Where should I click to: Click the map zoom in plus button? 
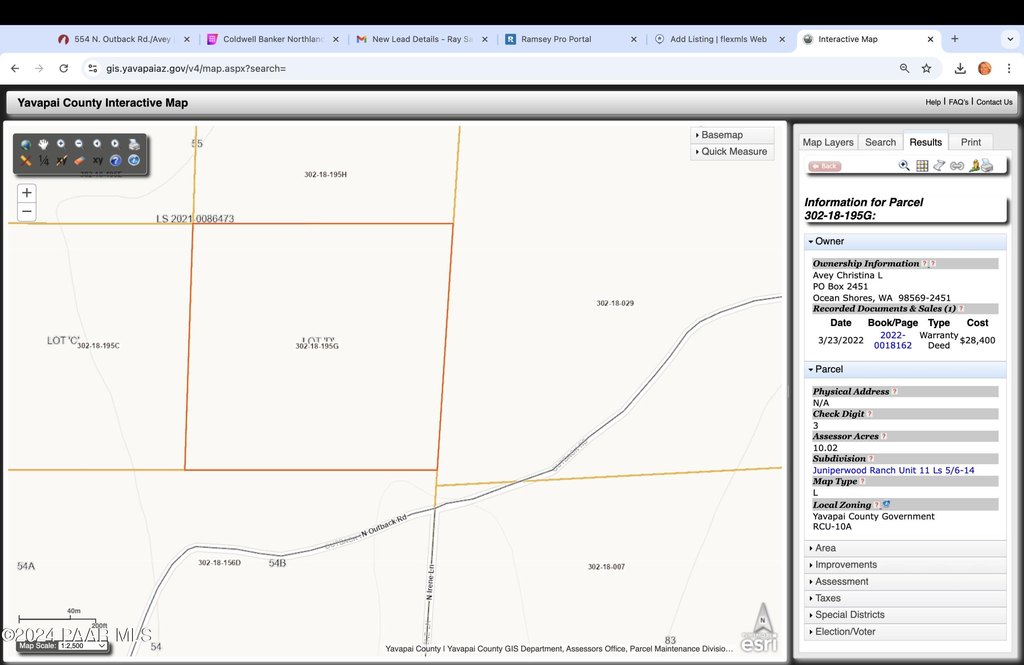point(27,193)
